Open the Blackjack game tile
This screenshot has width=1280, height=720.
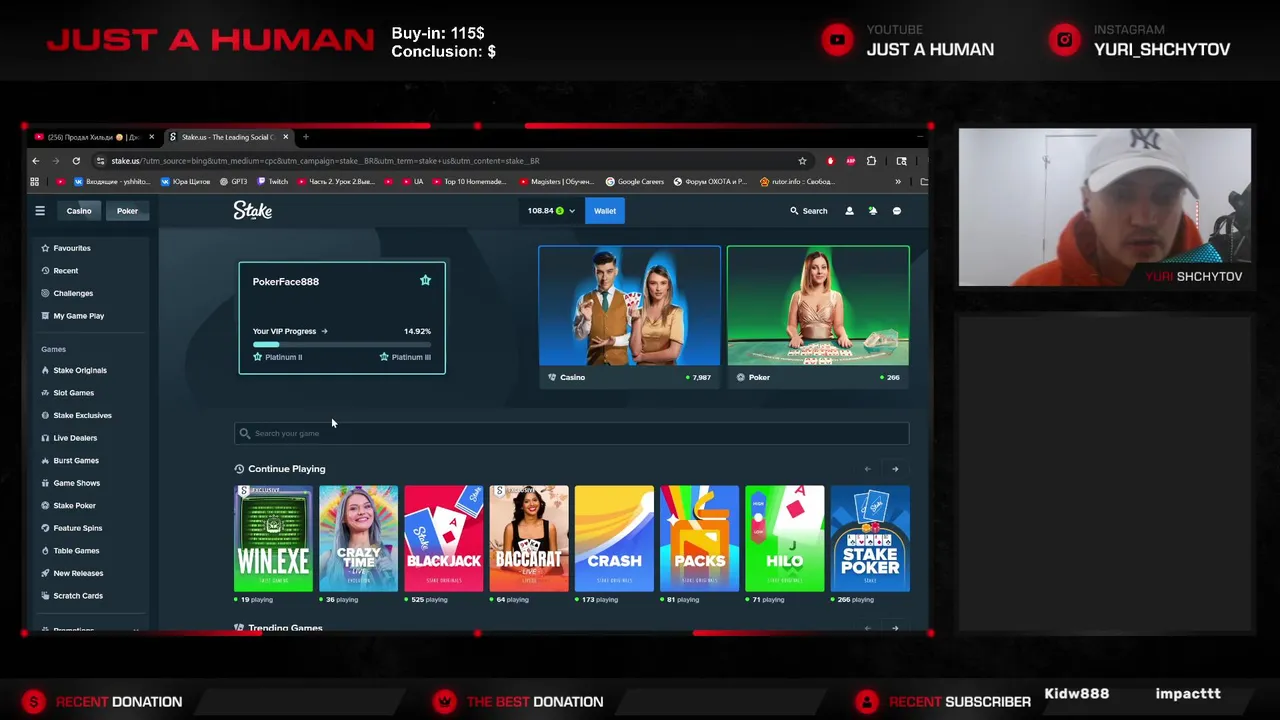click(x=444, y=539)
